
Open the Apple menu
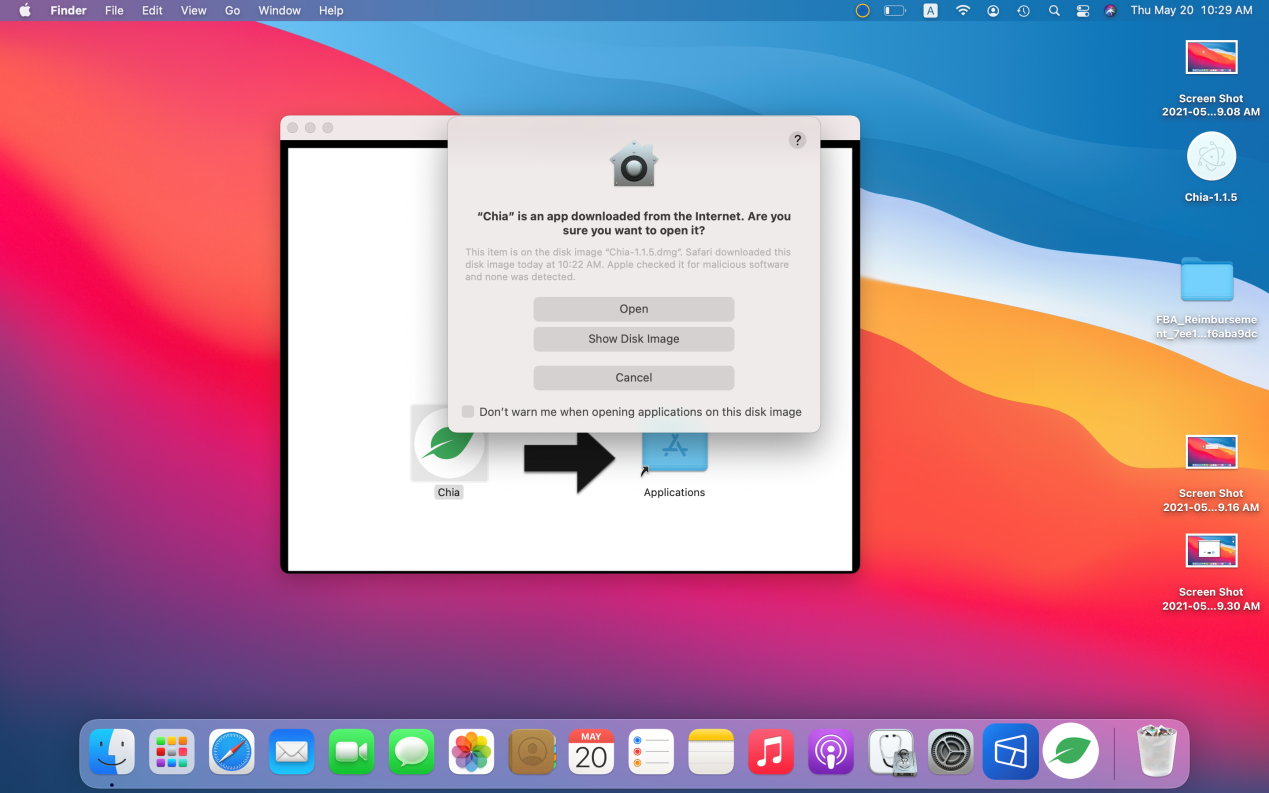[25, 11]
